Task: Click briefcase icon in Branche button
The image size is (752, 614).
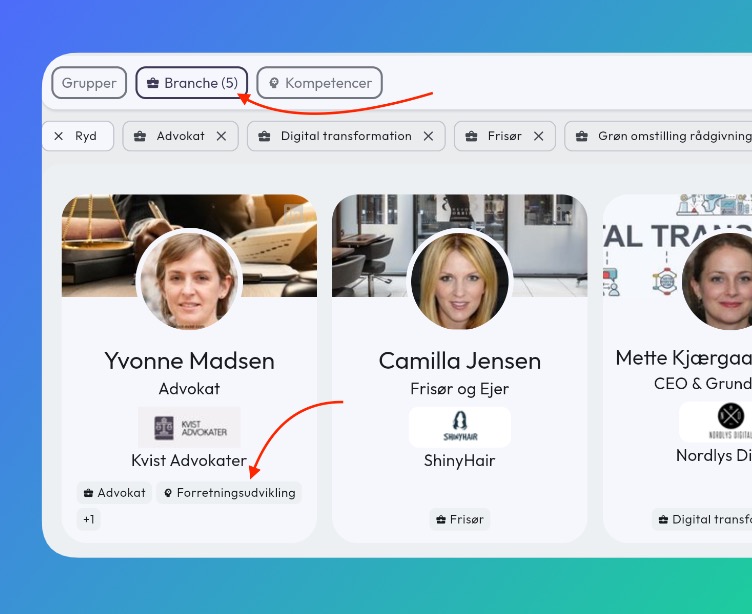Action: coord(153,83)
